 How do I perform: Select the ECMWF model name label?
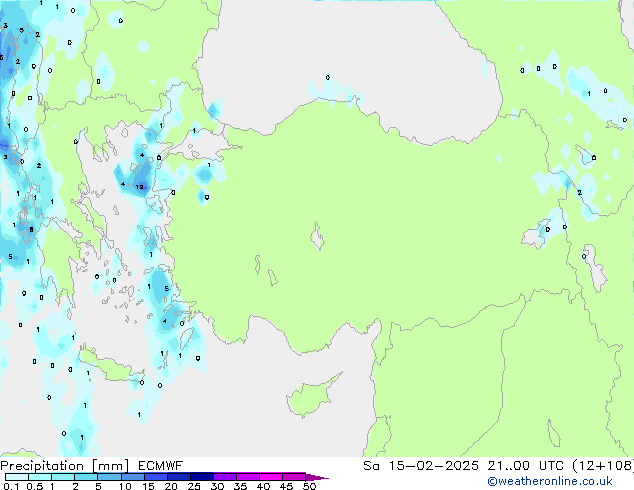[160, 466]
